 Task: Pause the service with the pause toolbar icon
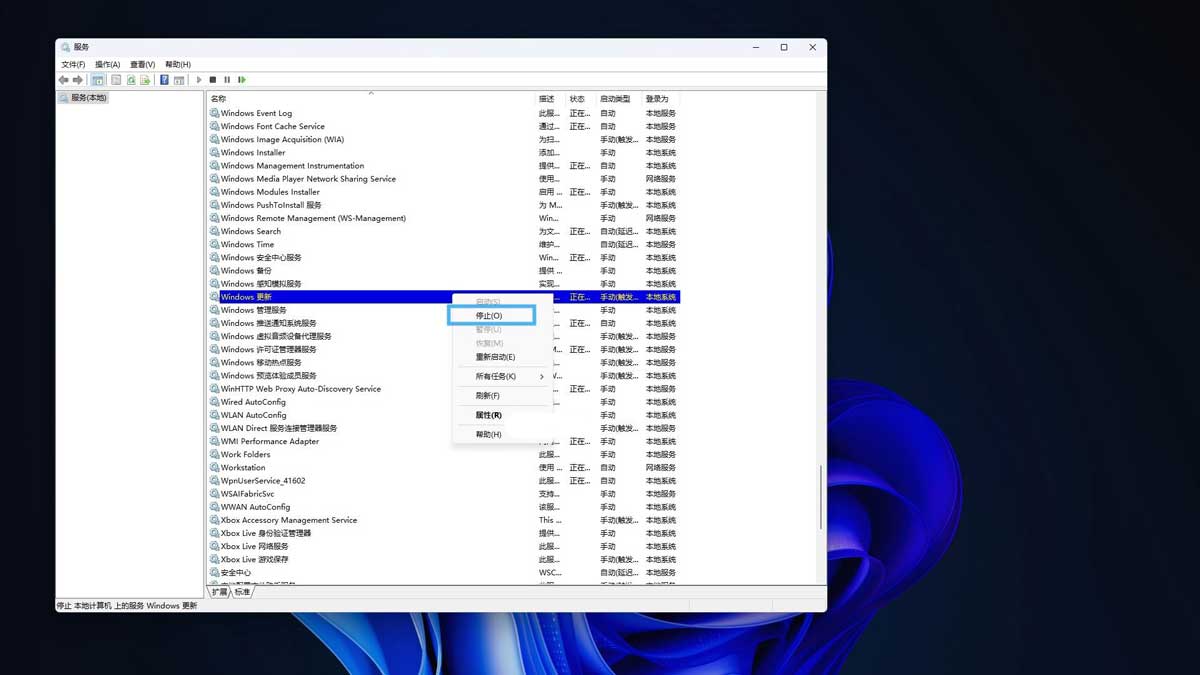point(227,79)
